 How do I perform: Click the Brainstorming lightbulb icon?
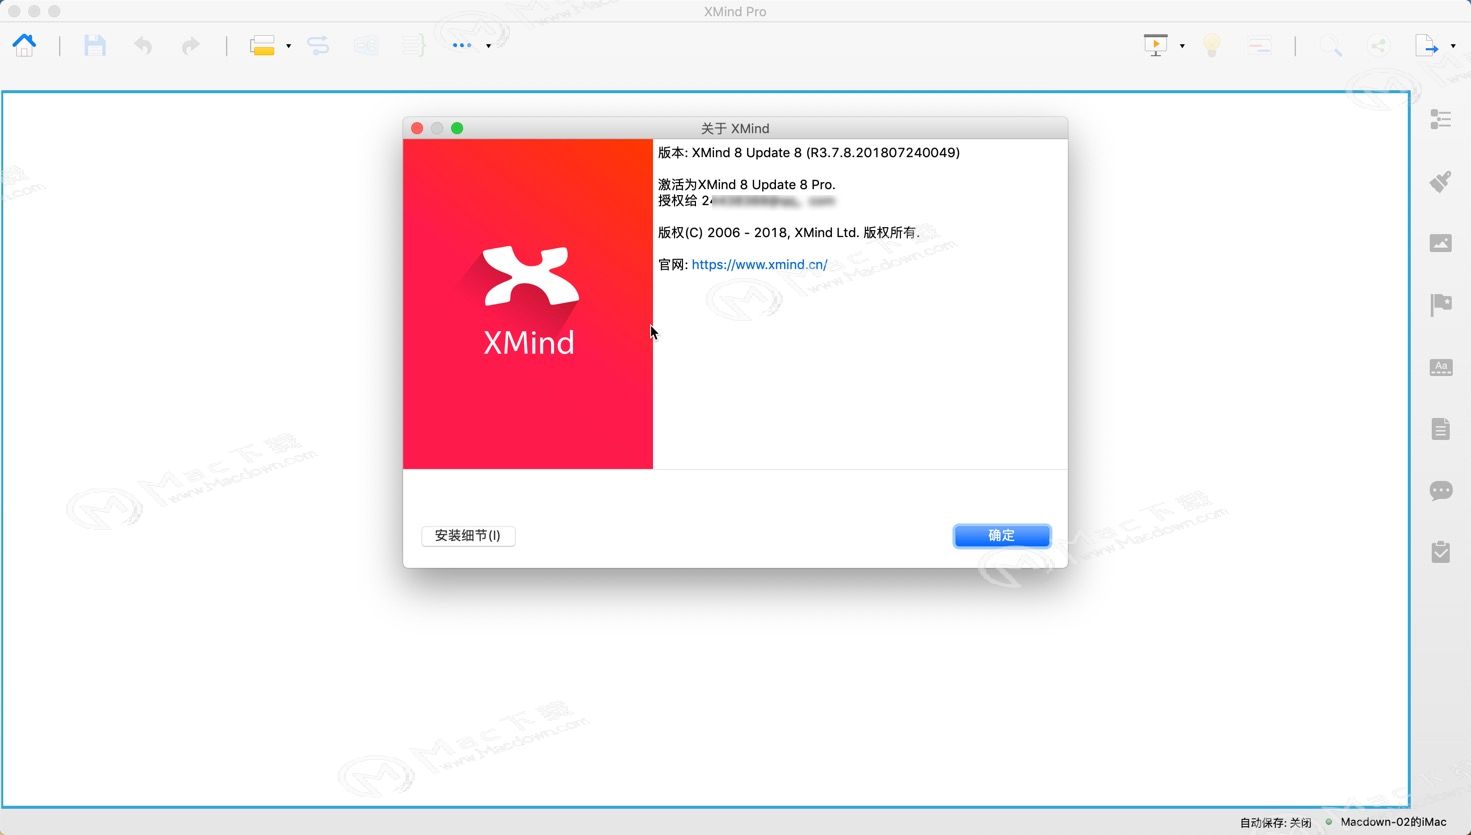(x=1212, y=45)
